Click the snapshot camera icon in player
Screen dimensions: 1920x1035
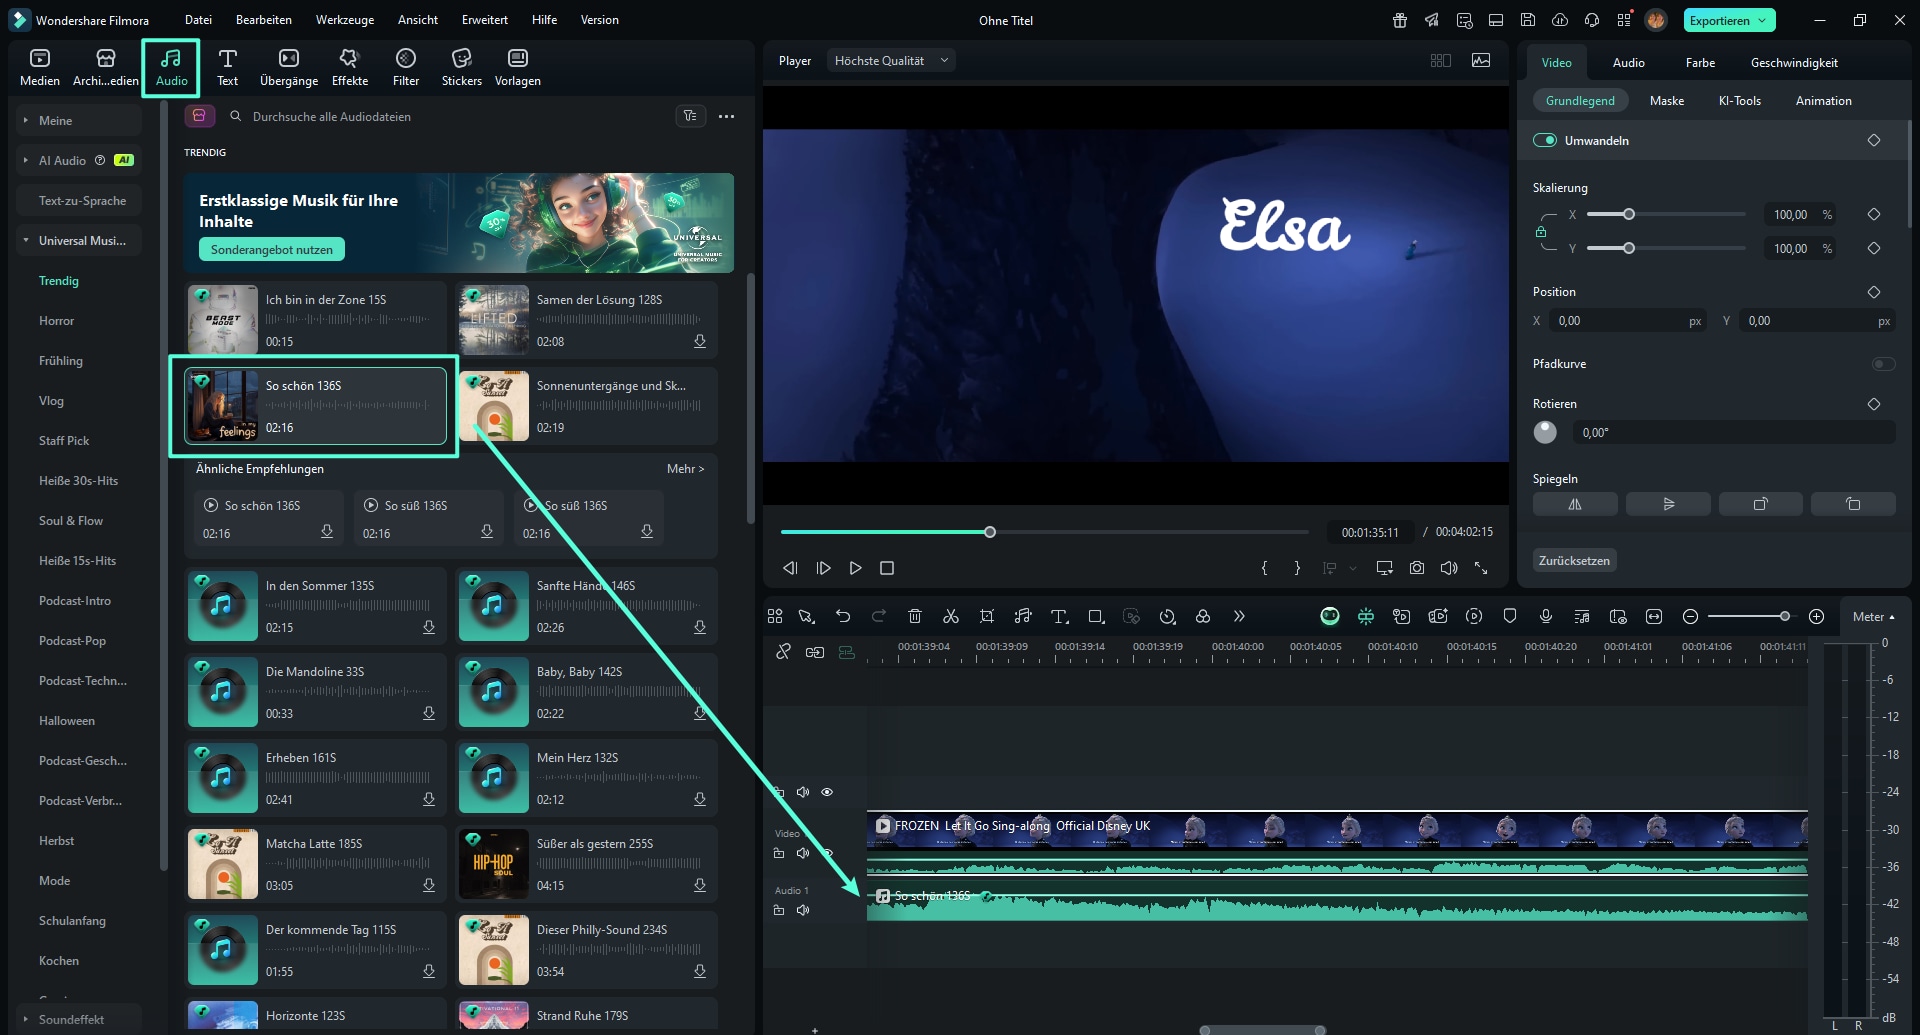coord(1417,568)
